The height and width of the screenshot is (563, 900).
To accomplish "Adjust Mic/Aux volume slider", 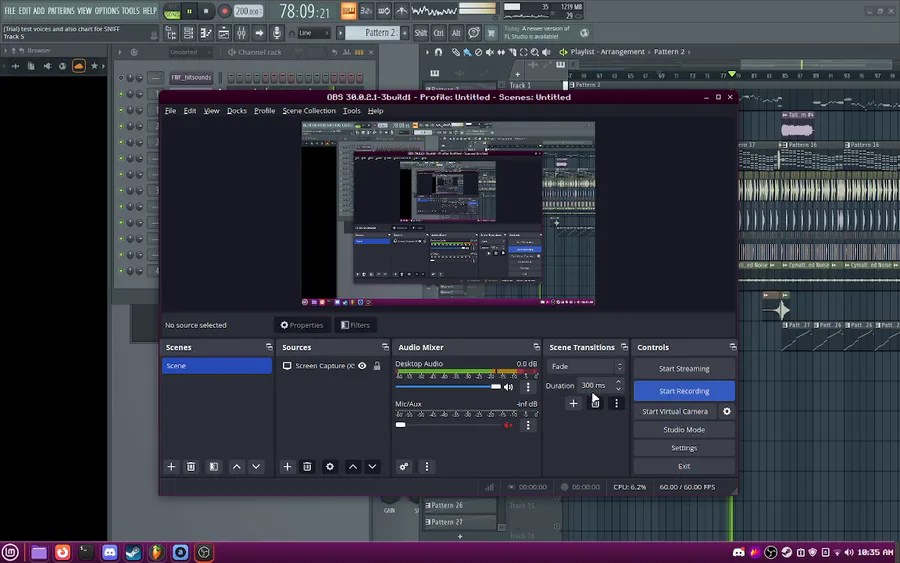I will (x=448, y=425).
